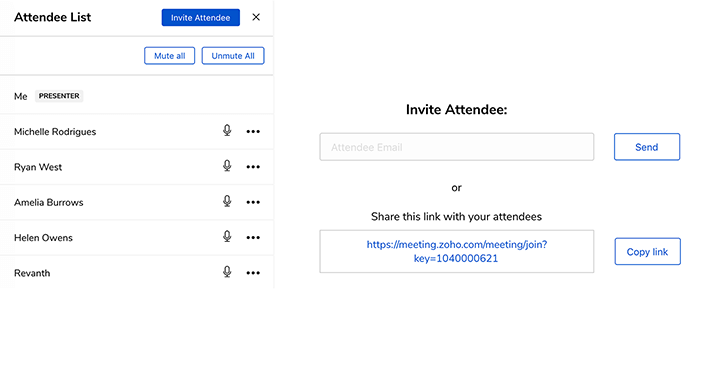
Task: Copy the meeting link
Action: click(647, 251)
